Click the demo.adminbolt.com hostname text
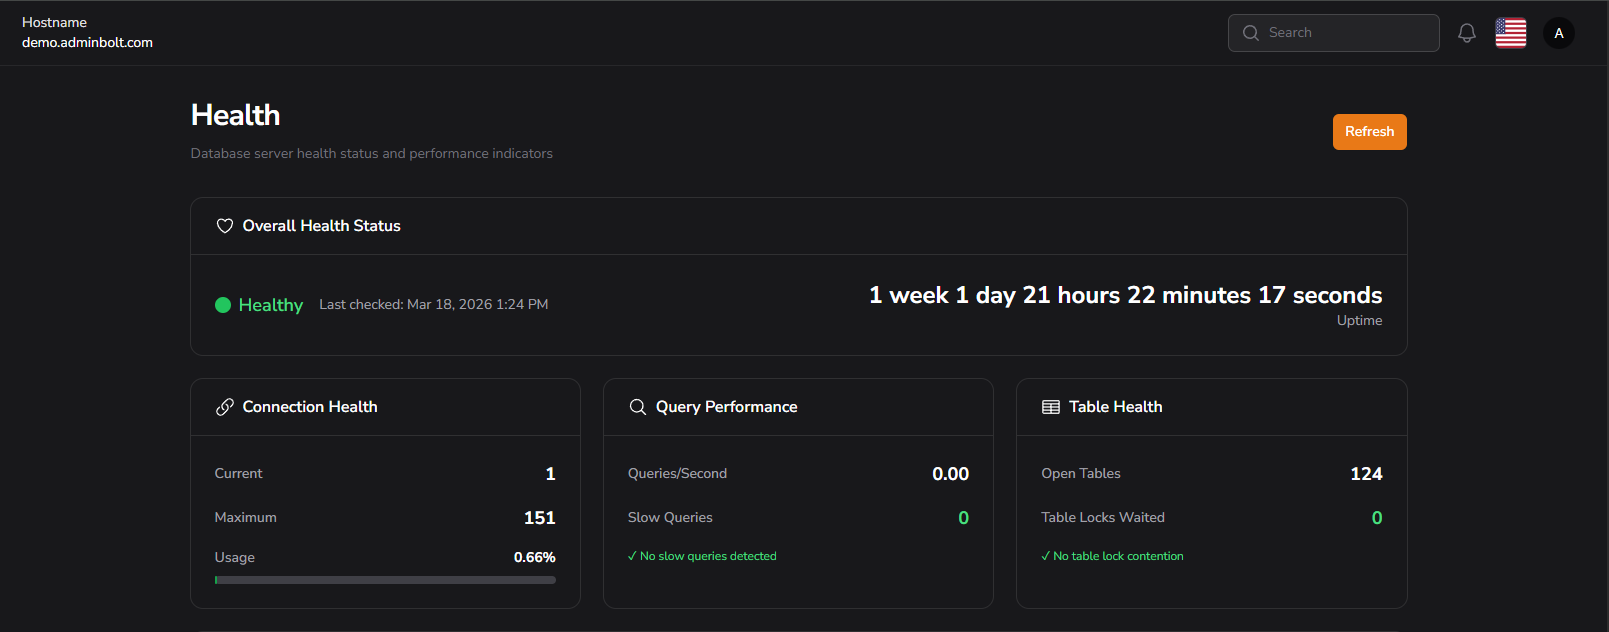Viewport: 1609px width, 632px height. click(x=87, y=43)
